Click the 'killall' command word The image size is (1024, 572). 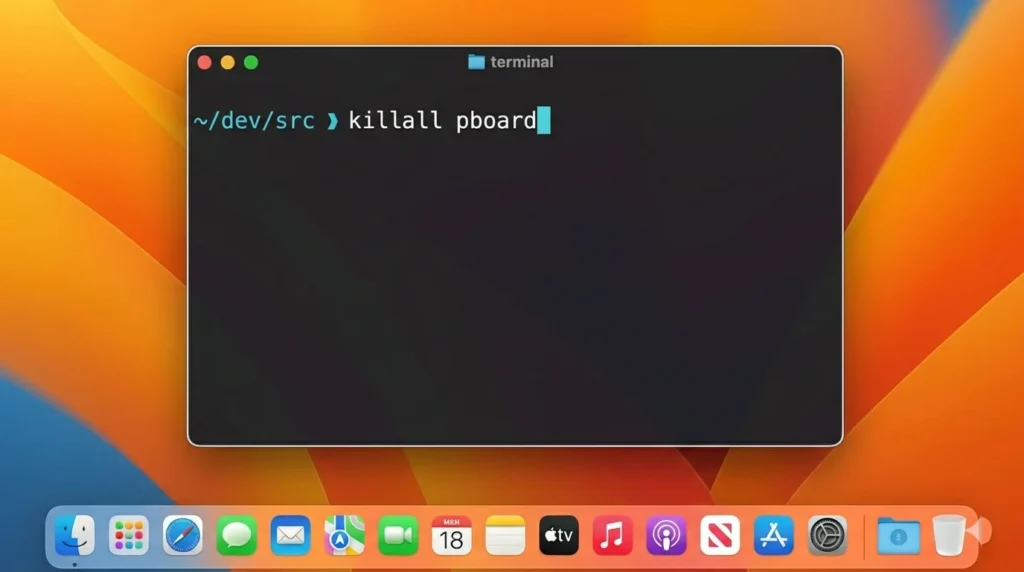(394, 120)
